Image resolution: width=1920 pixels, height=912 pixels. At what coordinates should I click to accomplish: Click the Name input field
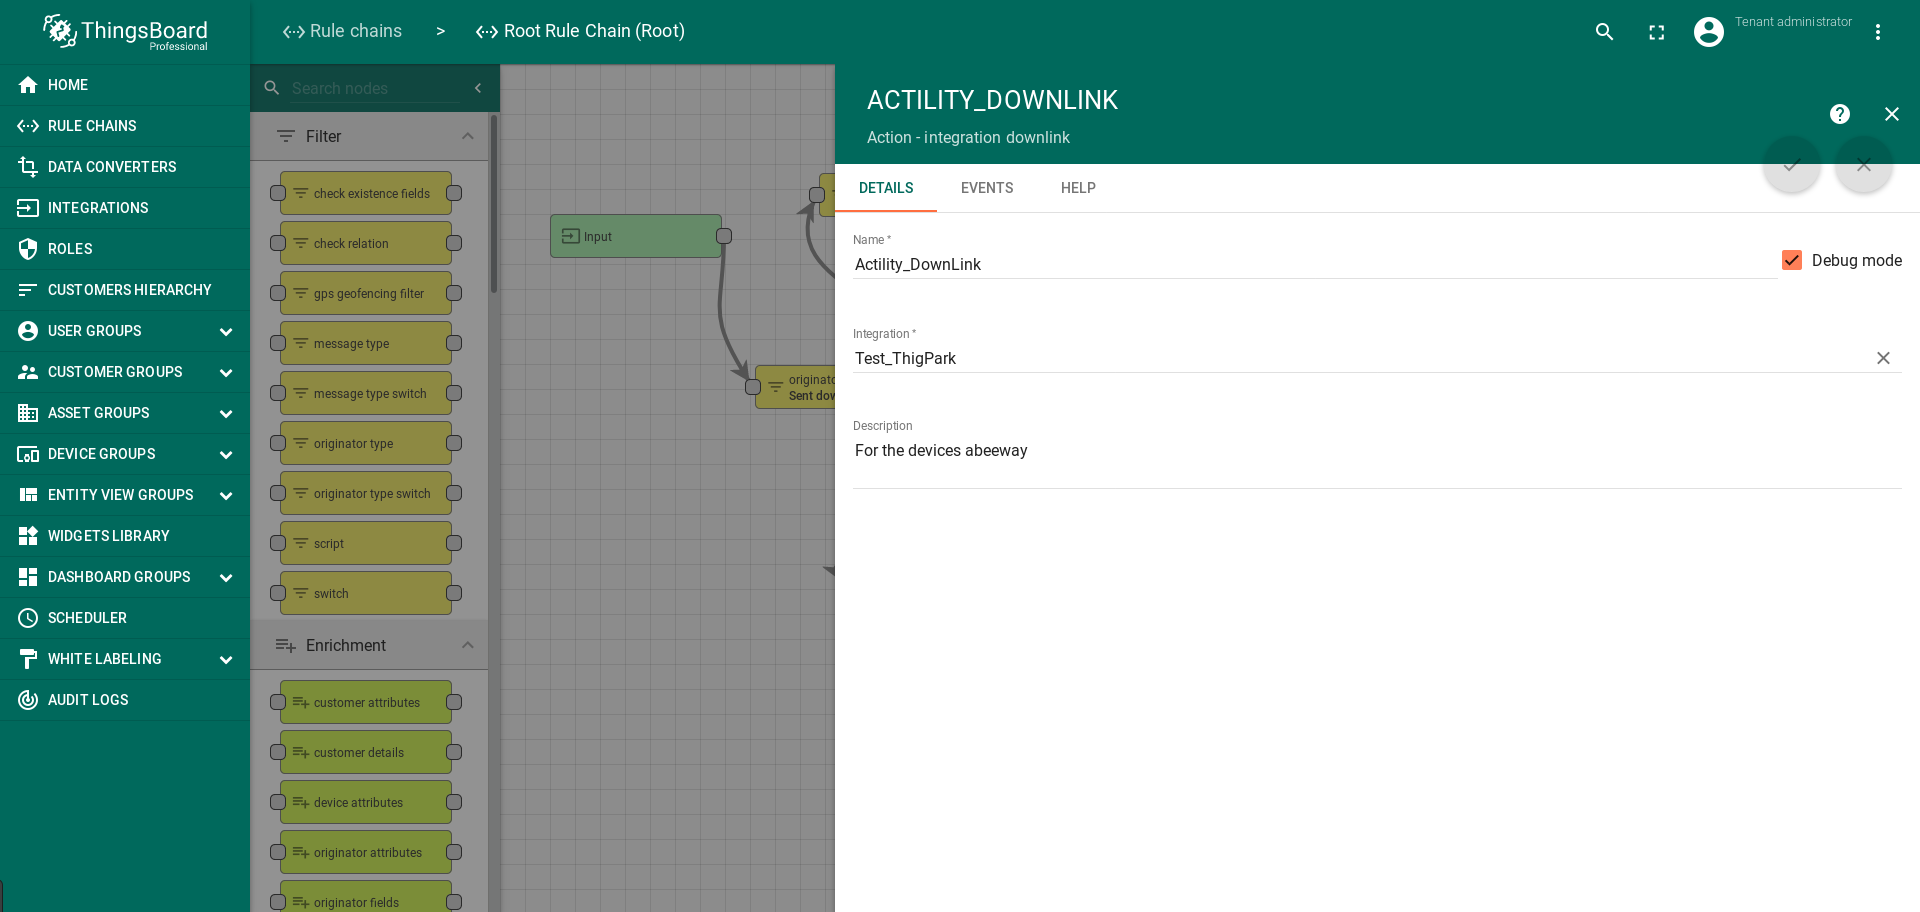(1310, 264)
